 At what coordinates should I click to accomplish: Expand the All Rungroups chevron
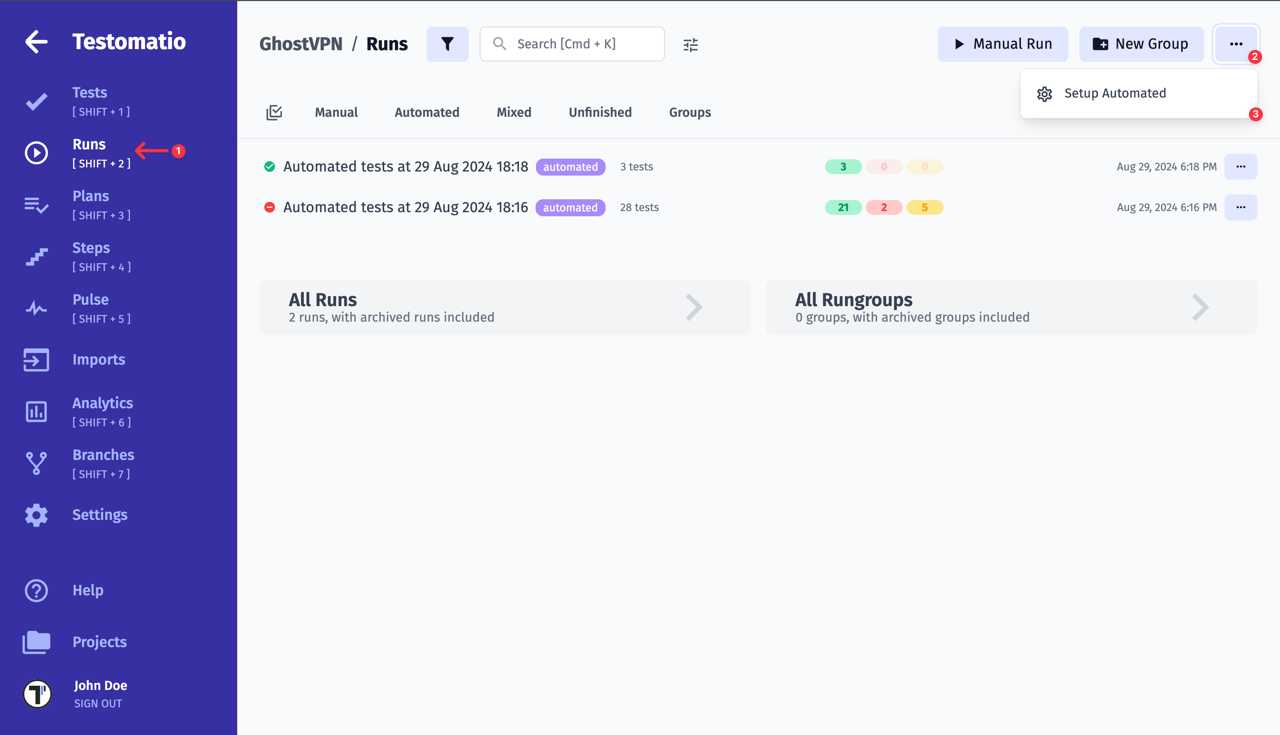1200,307
